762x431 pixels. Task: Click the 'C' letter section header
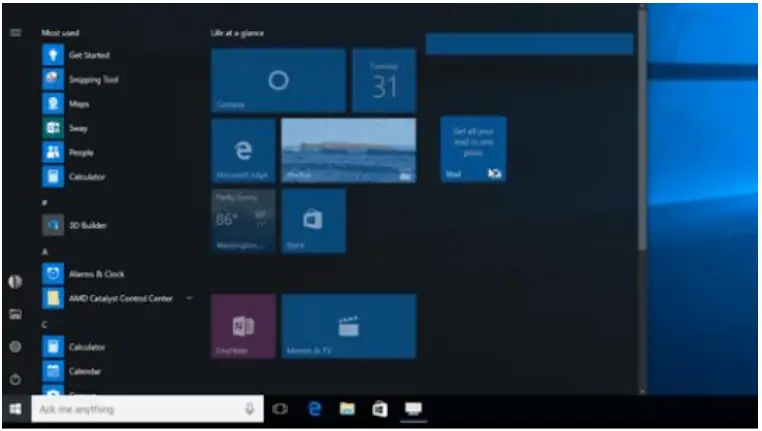click(45, 324)
